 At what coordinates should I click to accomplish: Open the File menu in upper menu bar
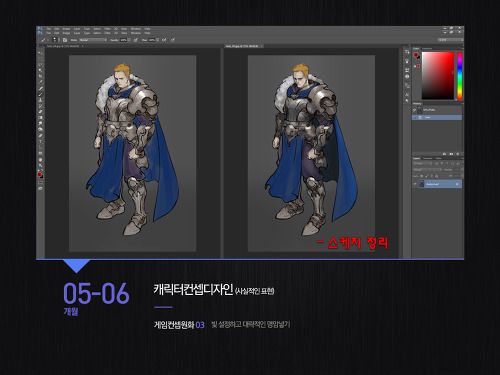49,29
